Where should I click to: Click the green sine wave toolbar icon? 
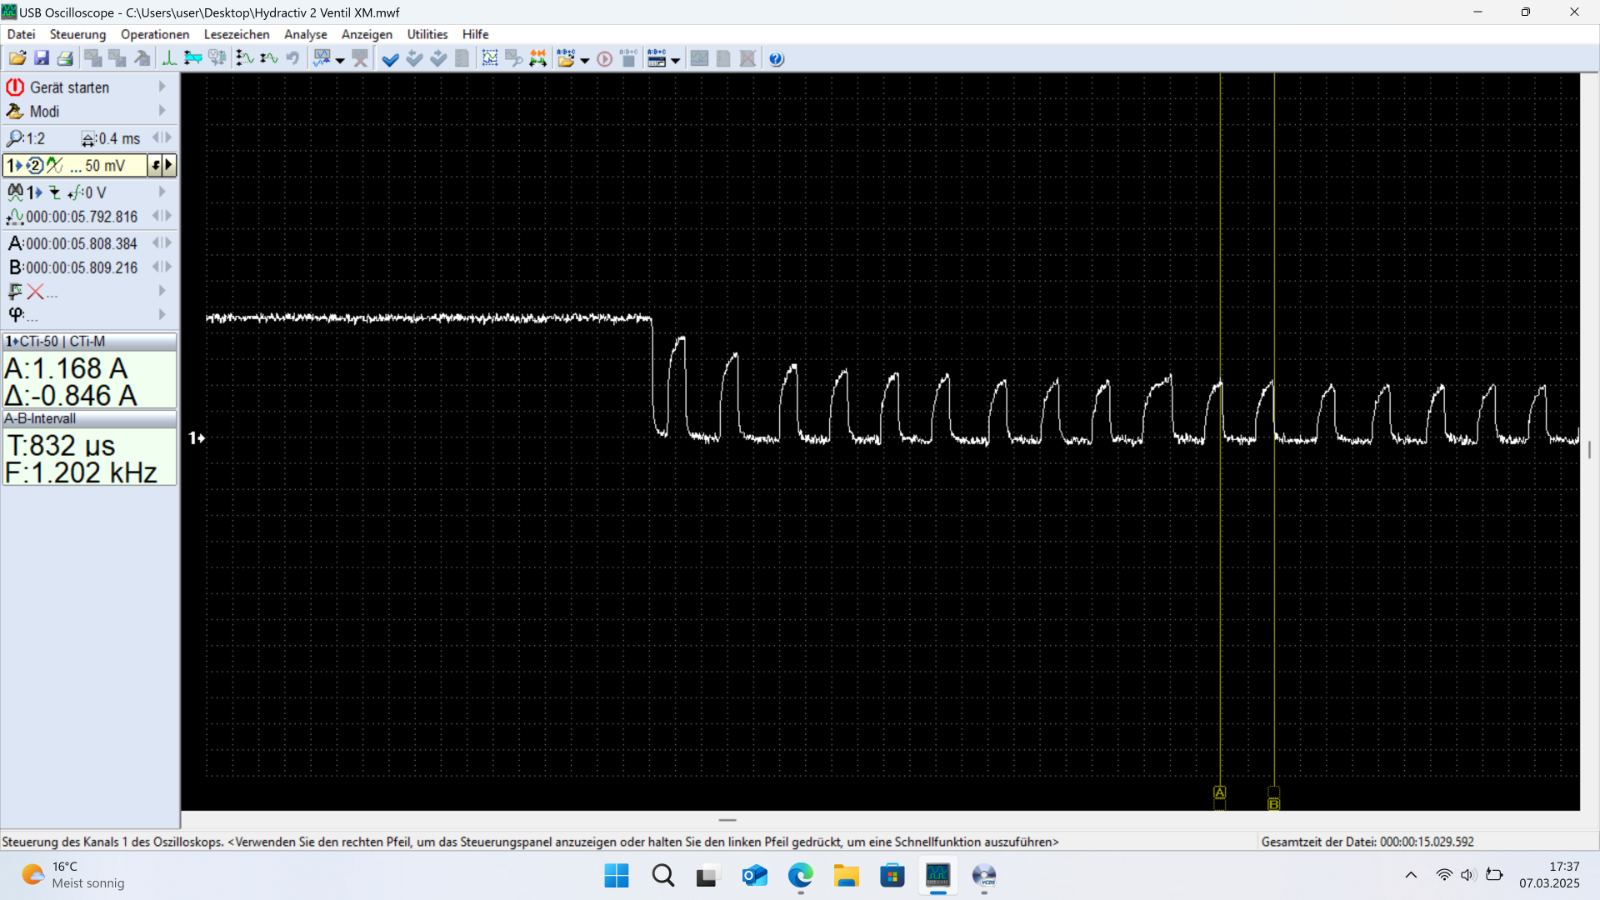(269, 58)
